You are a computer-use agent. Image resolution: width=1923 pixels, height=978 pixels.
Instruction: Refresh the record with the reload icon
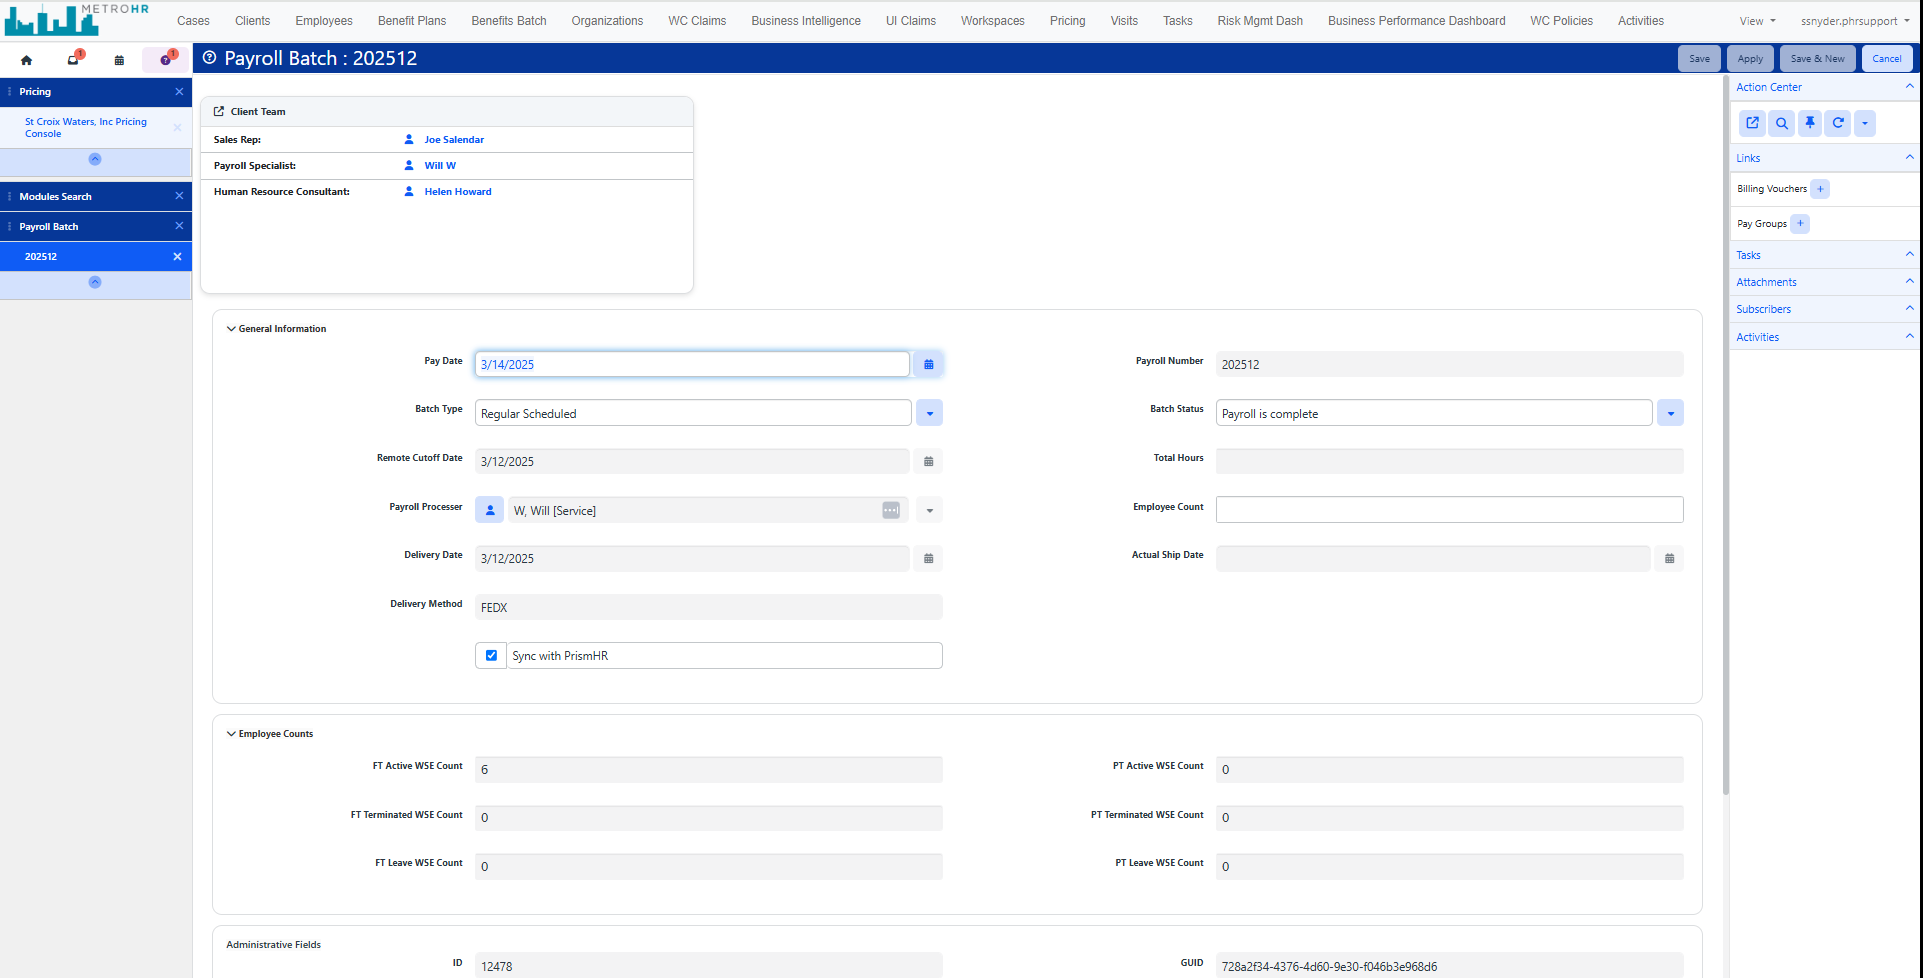[x=1838, y=123]
